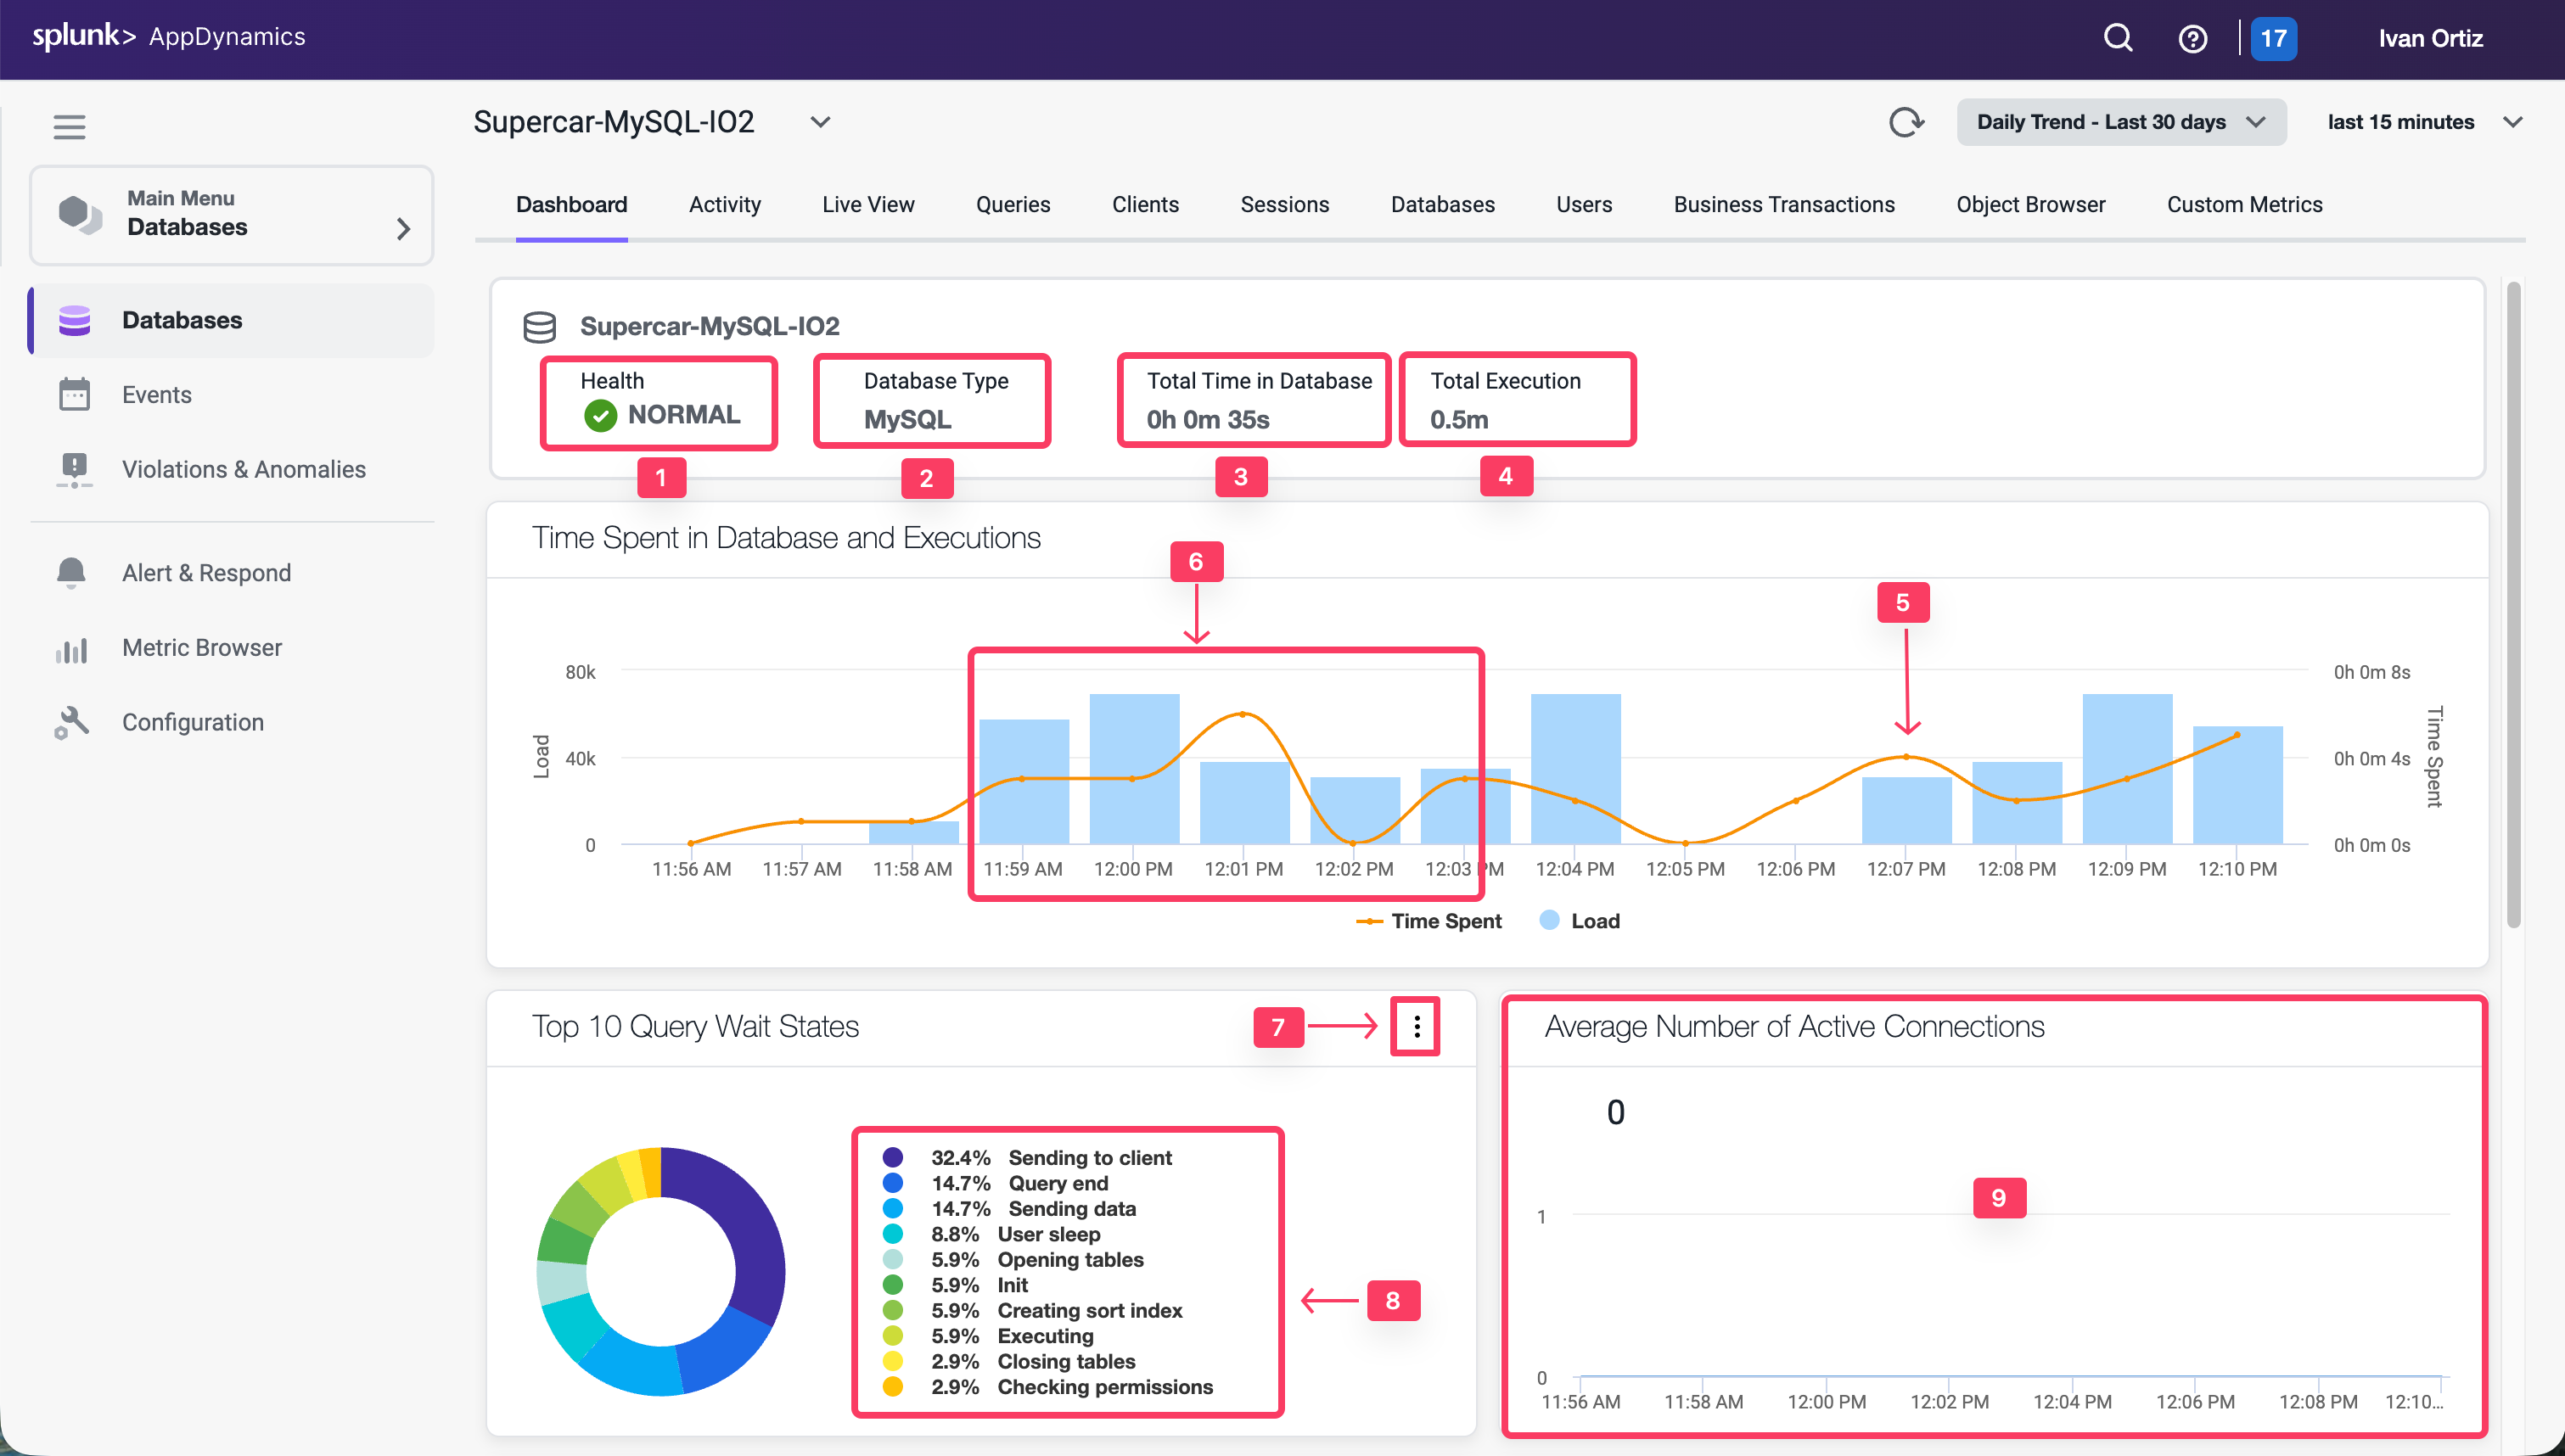Switch to the Queries tab
The width and height of the screenshot is (2565, 1456).
click(x=1013, y=204)
